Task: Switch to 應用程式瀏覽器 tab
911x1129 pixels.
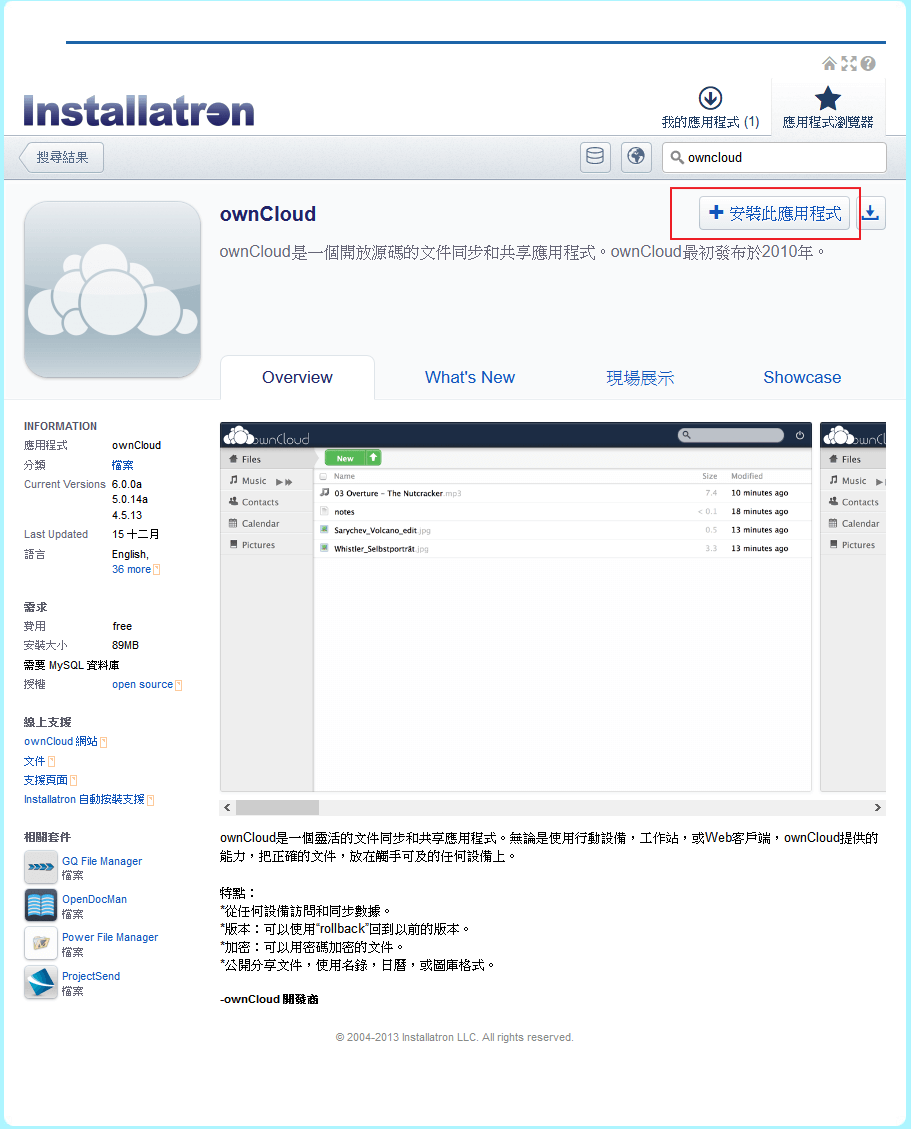Action: (x=828, y=108)
